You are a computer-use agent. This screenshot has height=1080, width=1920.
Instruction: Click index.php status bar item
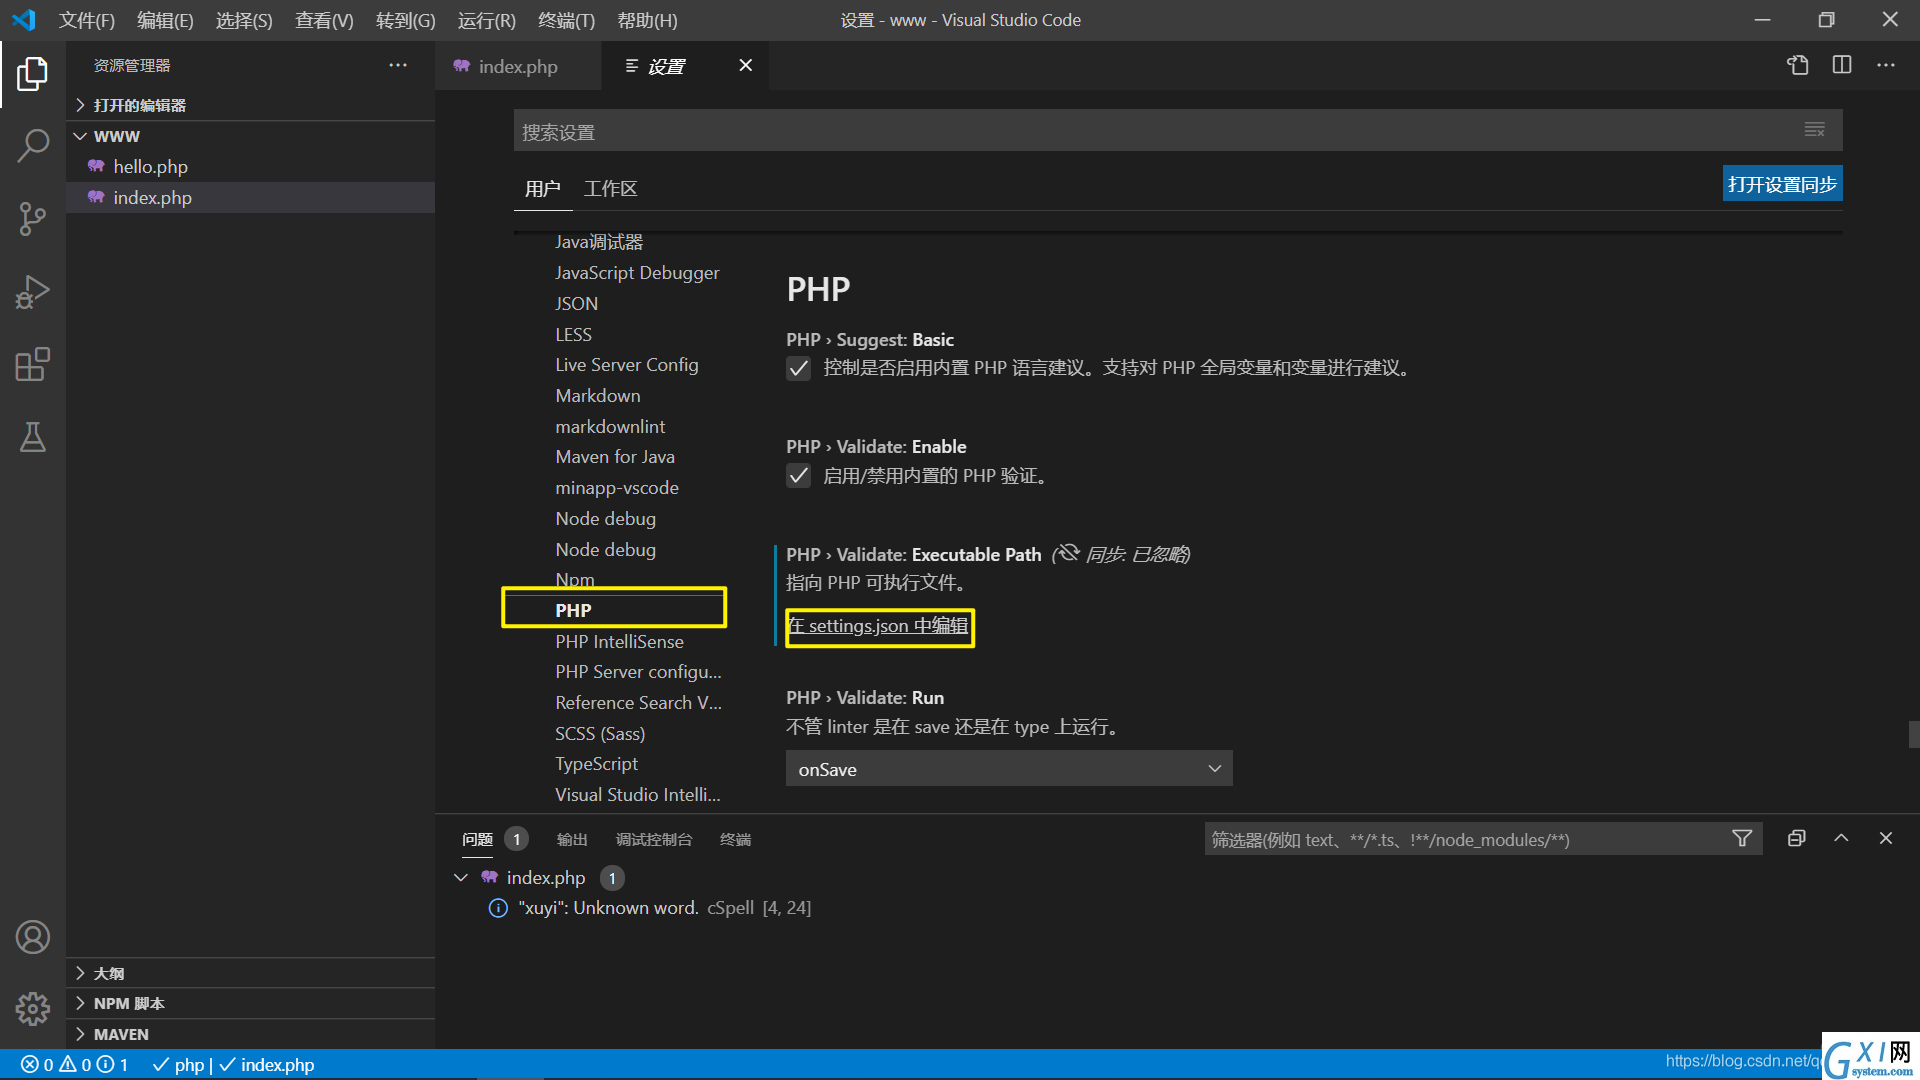point(267,1065)
